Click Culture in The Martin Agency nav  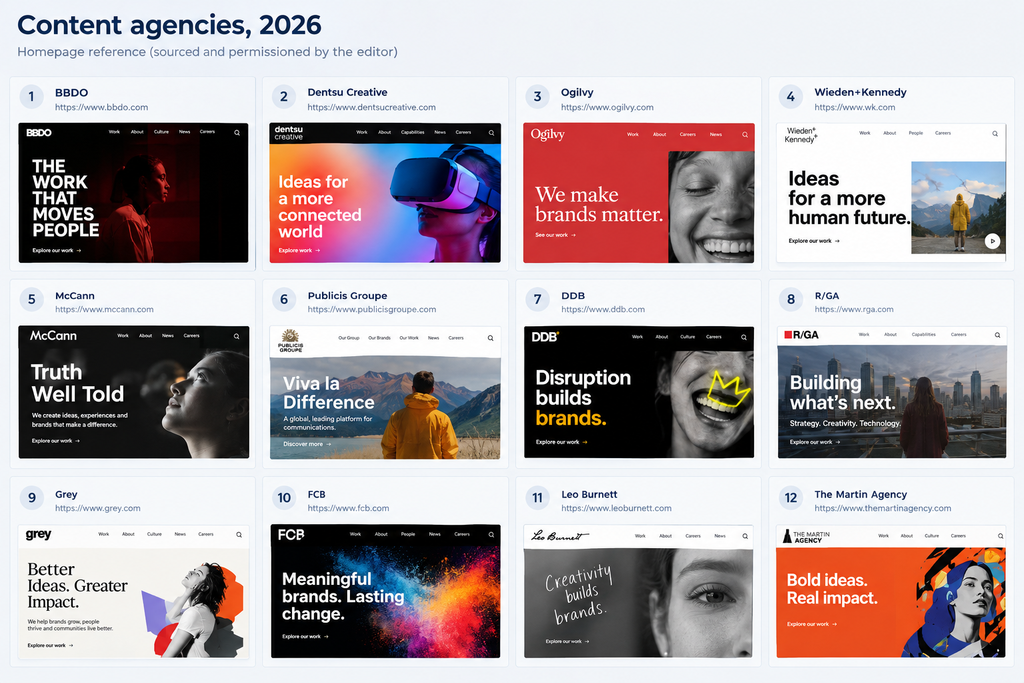click(932, 535)
